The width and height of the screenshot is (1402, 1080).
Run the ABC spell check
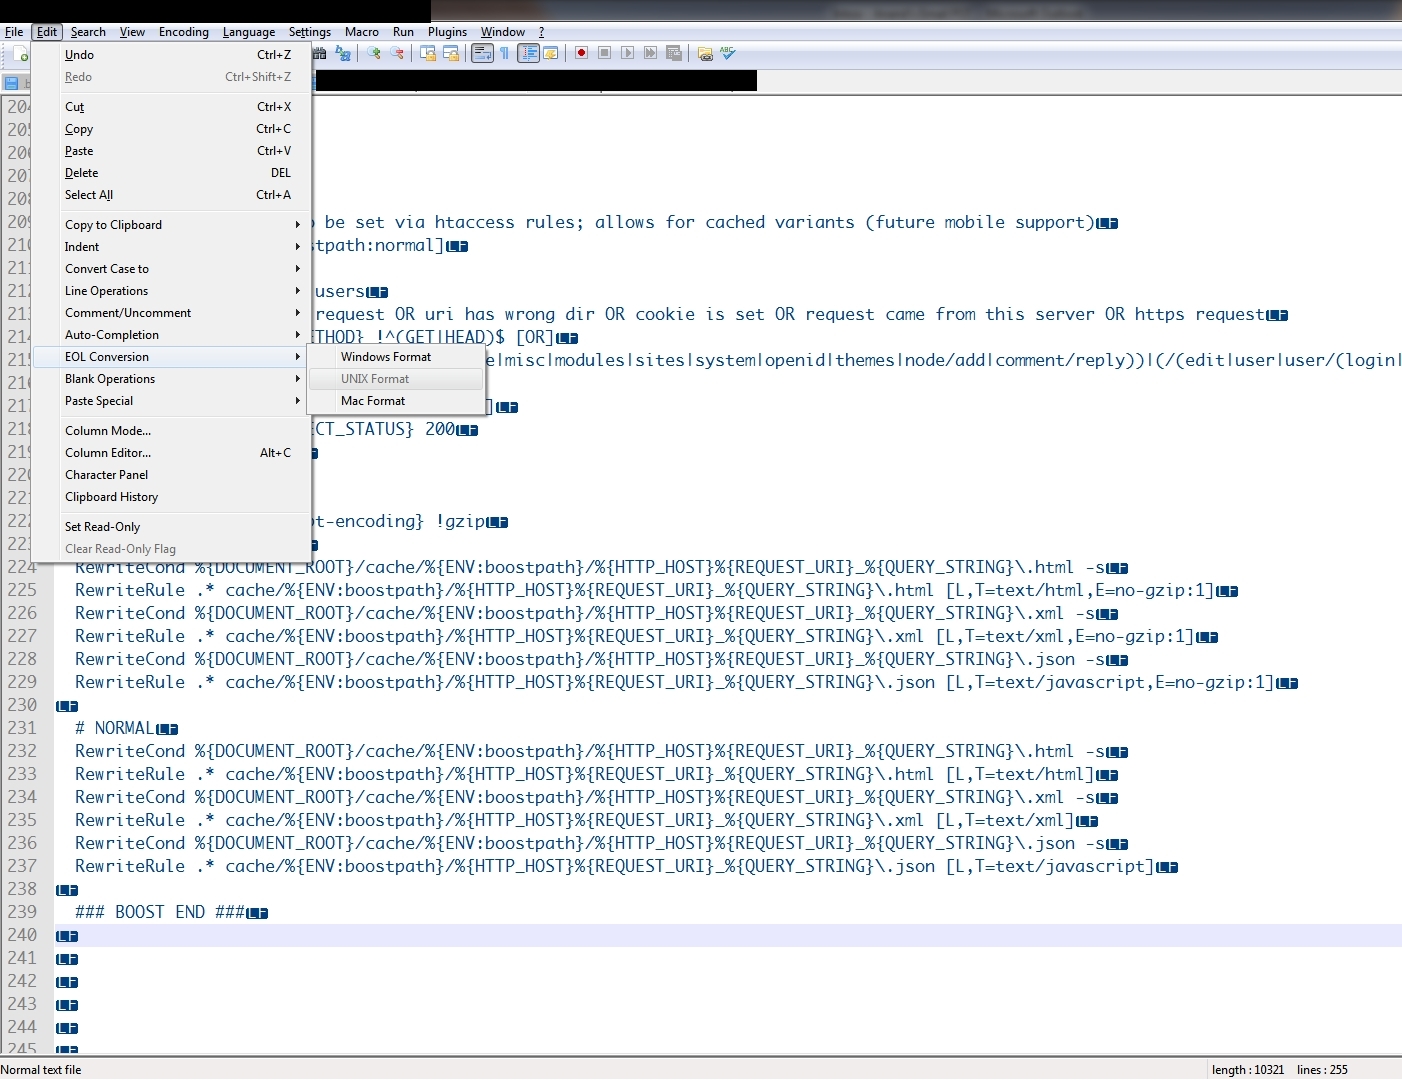(x=726, y=53)
